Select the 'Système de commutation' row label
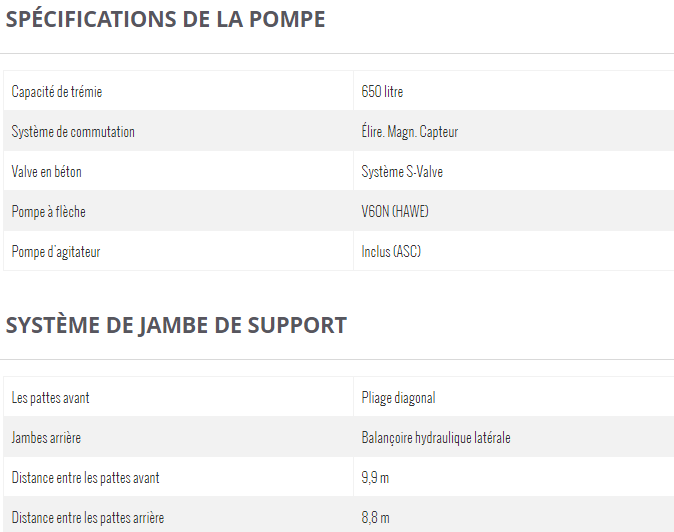Image resolution: width=674 pixels, height=532 pixels. 73,131
